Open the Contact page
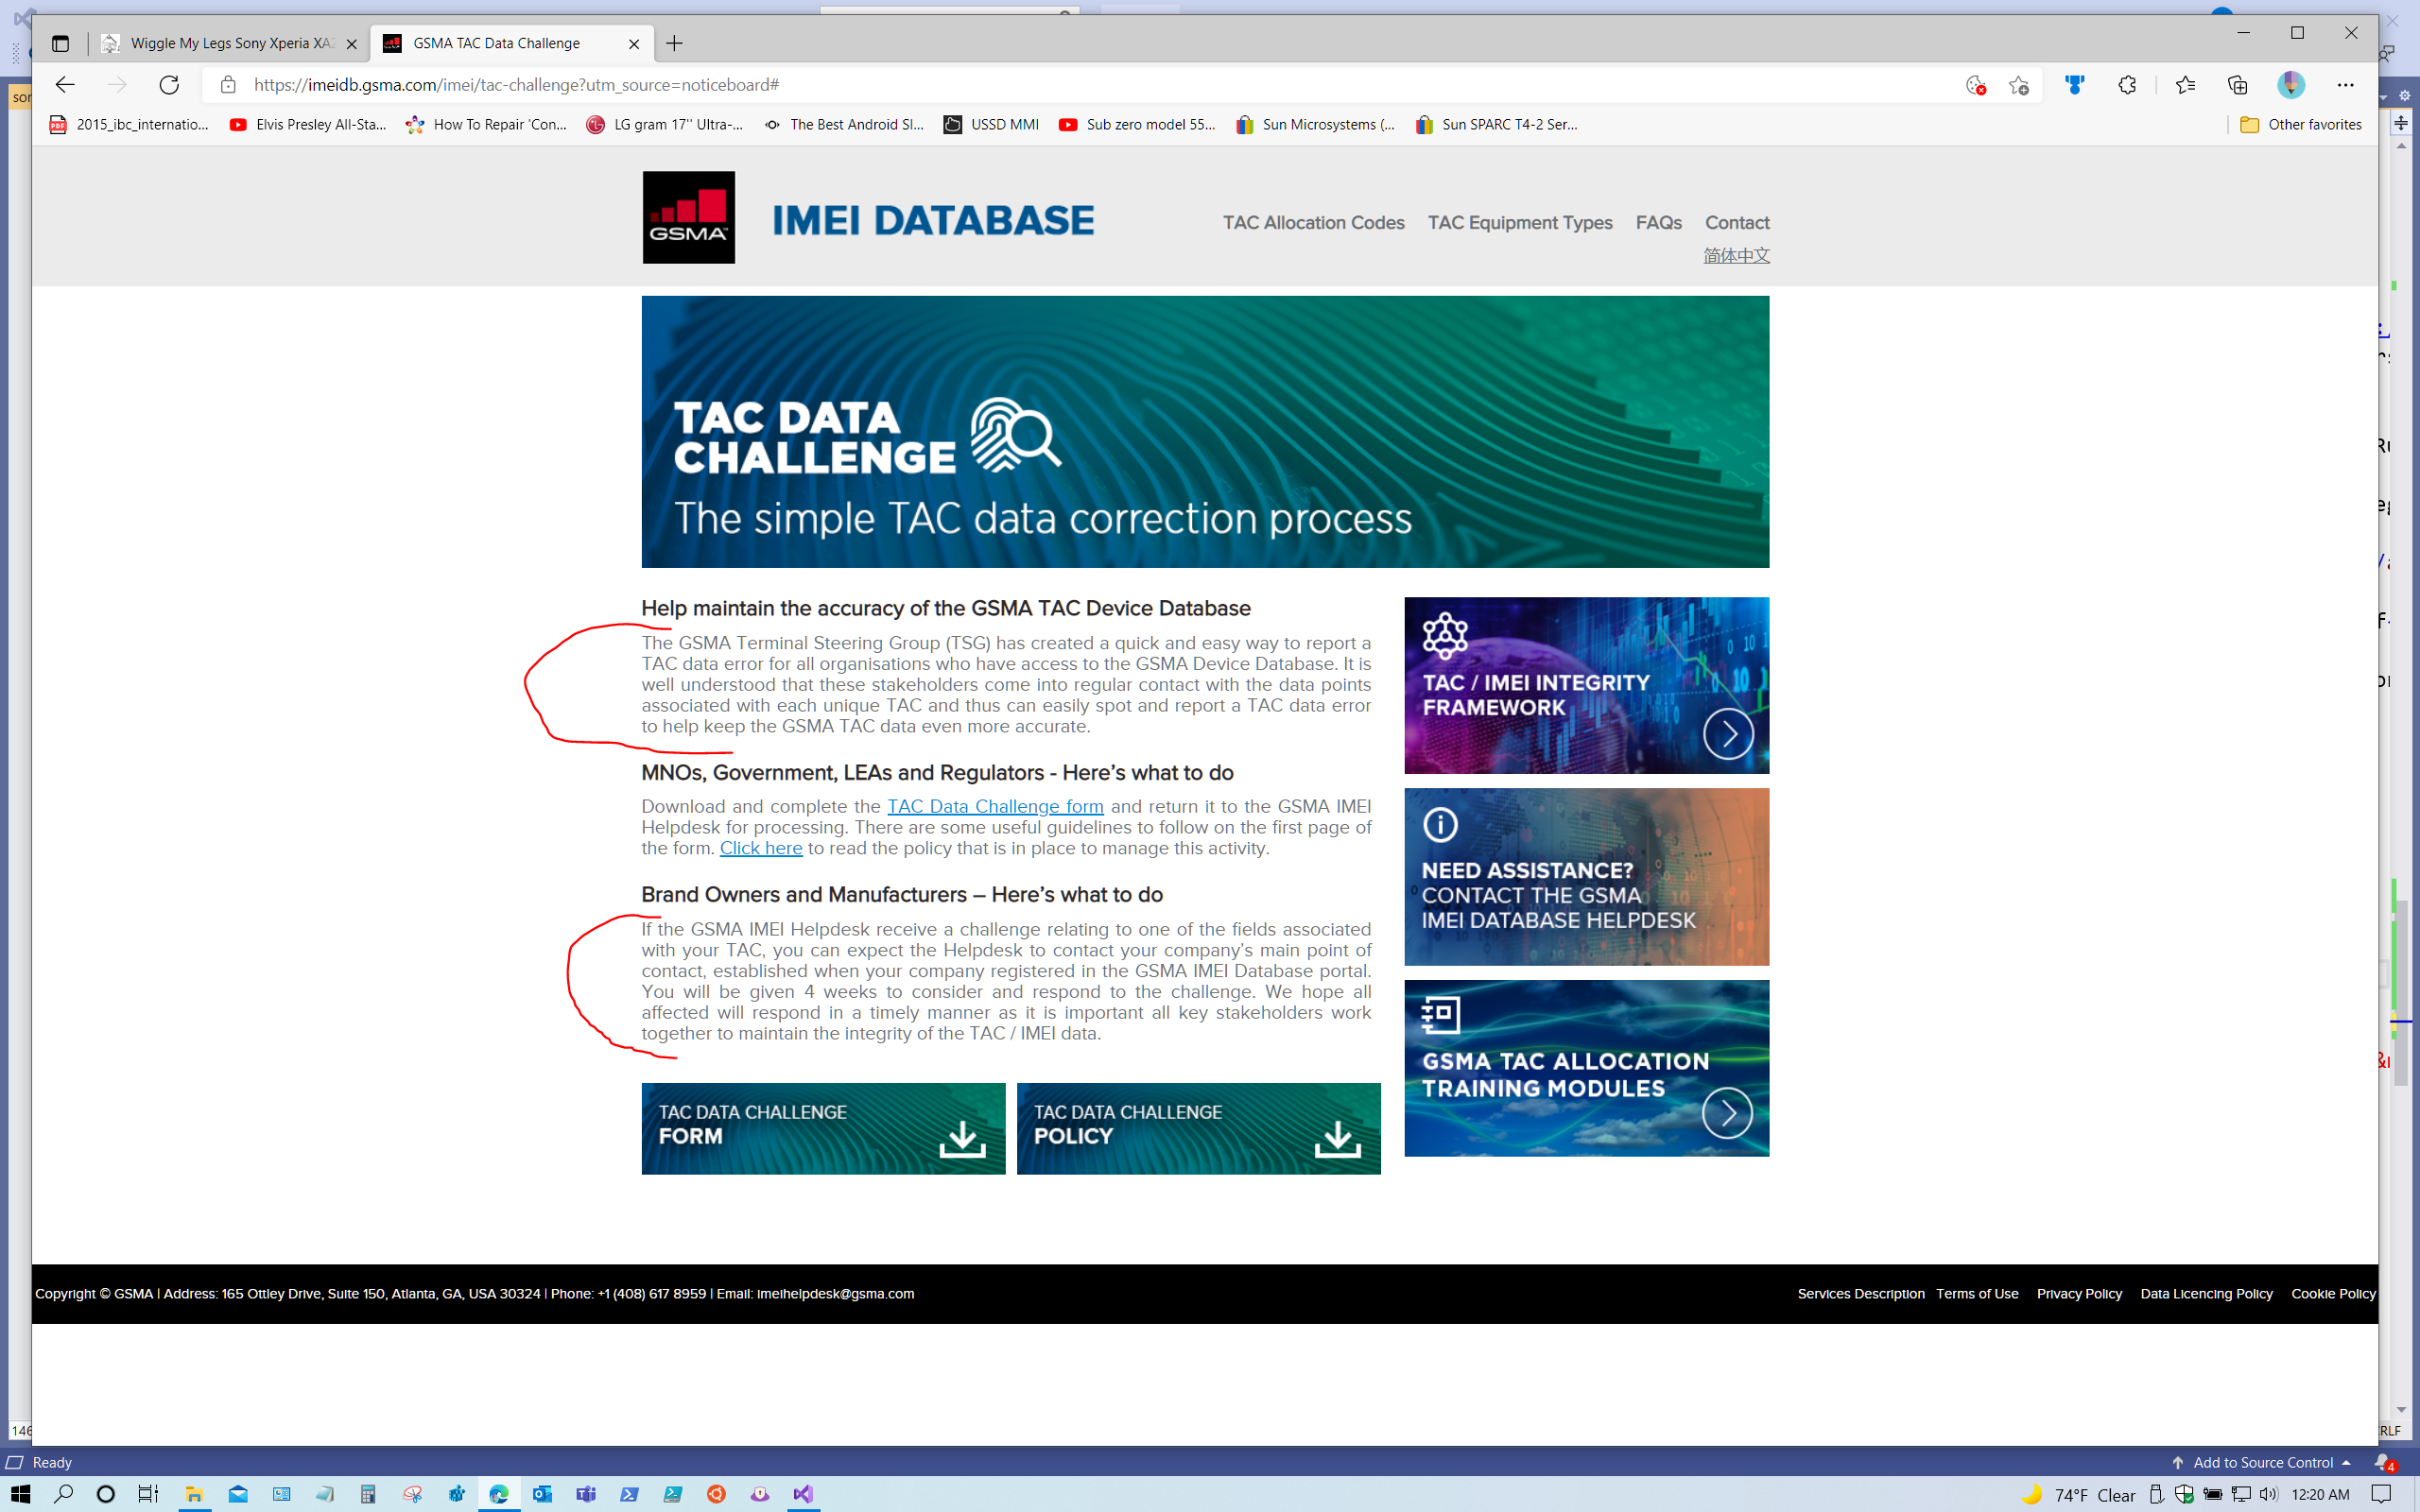This screenshot has height=1512, width=2420. coord(1736,223)
